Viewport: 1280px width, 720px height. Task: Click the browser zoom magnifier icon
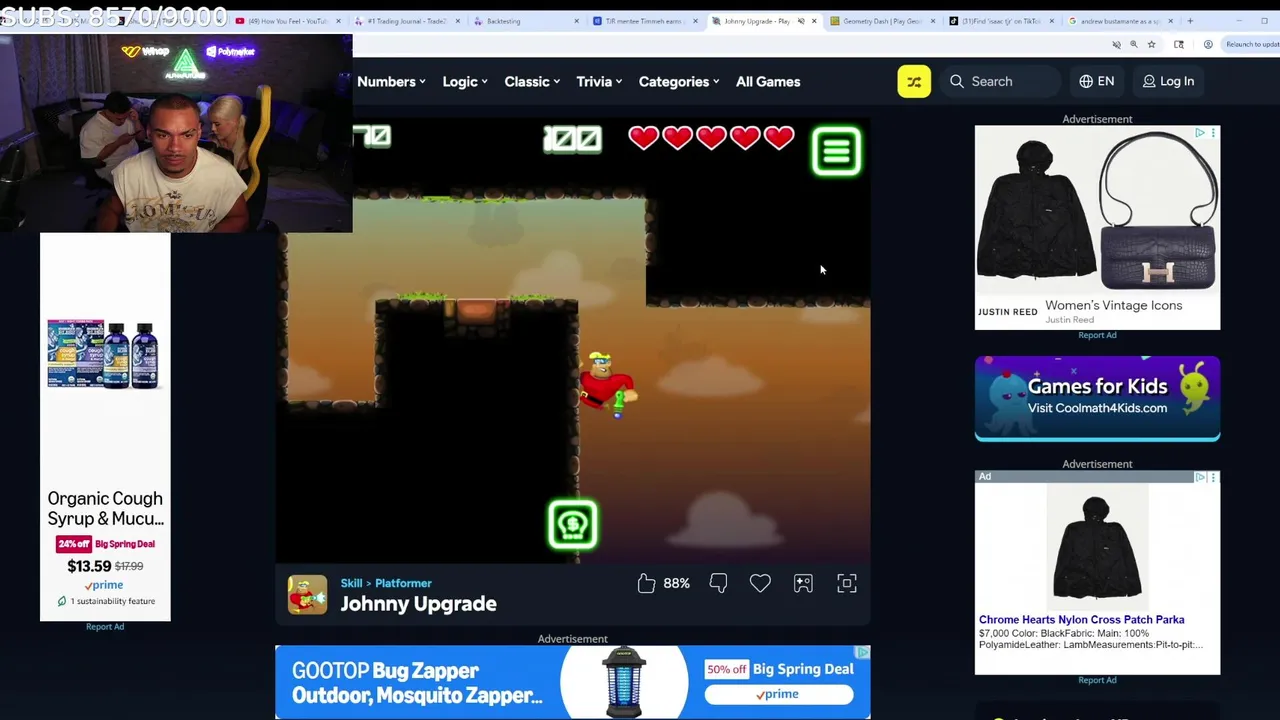pos(1134,44)
